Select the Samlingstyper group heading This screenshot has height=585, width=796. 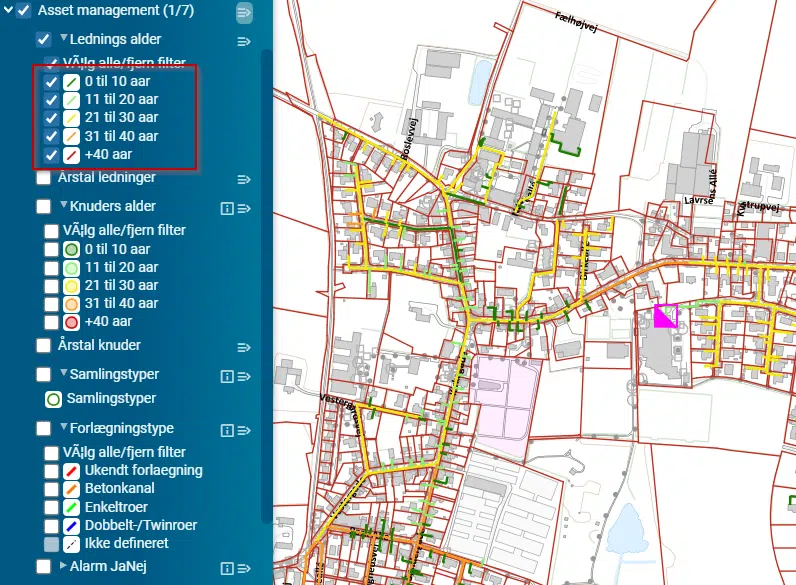[x=114, y=374]
